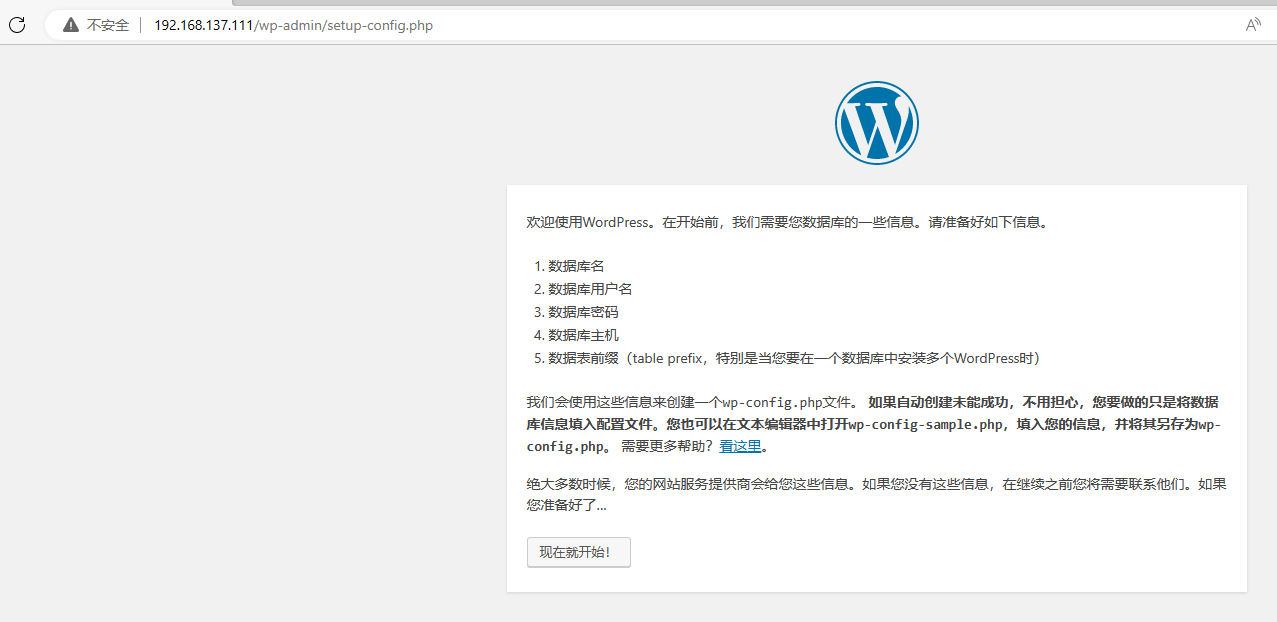Click the text wp-config-sample.php
This screenshot has height=622, width=1277.
(x=925, y=425)
